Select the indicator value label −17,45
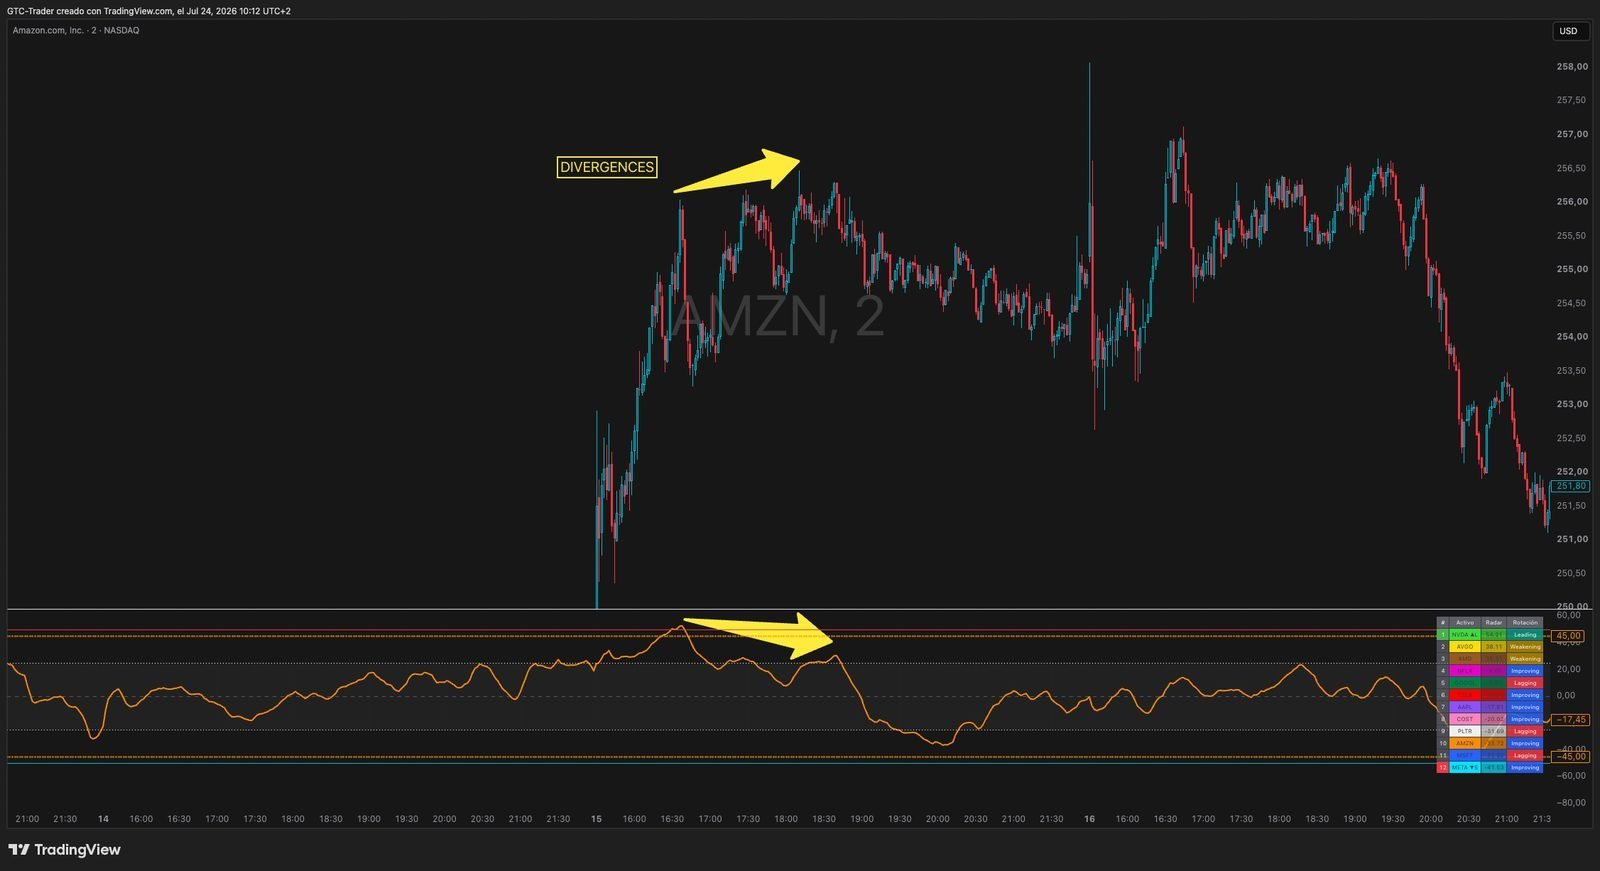 coord(1570,720)
